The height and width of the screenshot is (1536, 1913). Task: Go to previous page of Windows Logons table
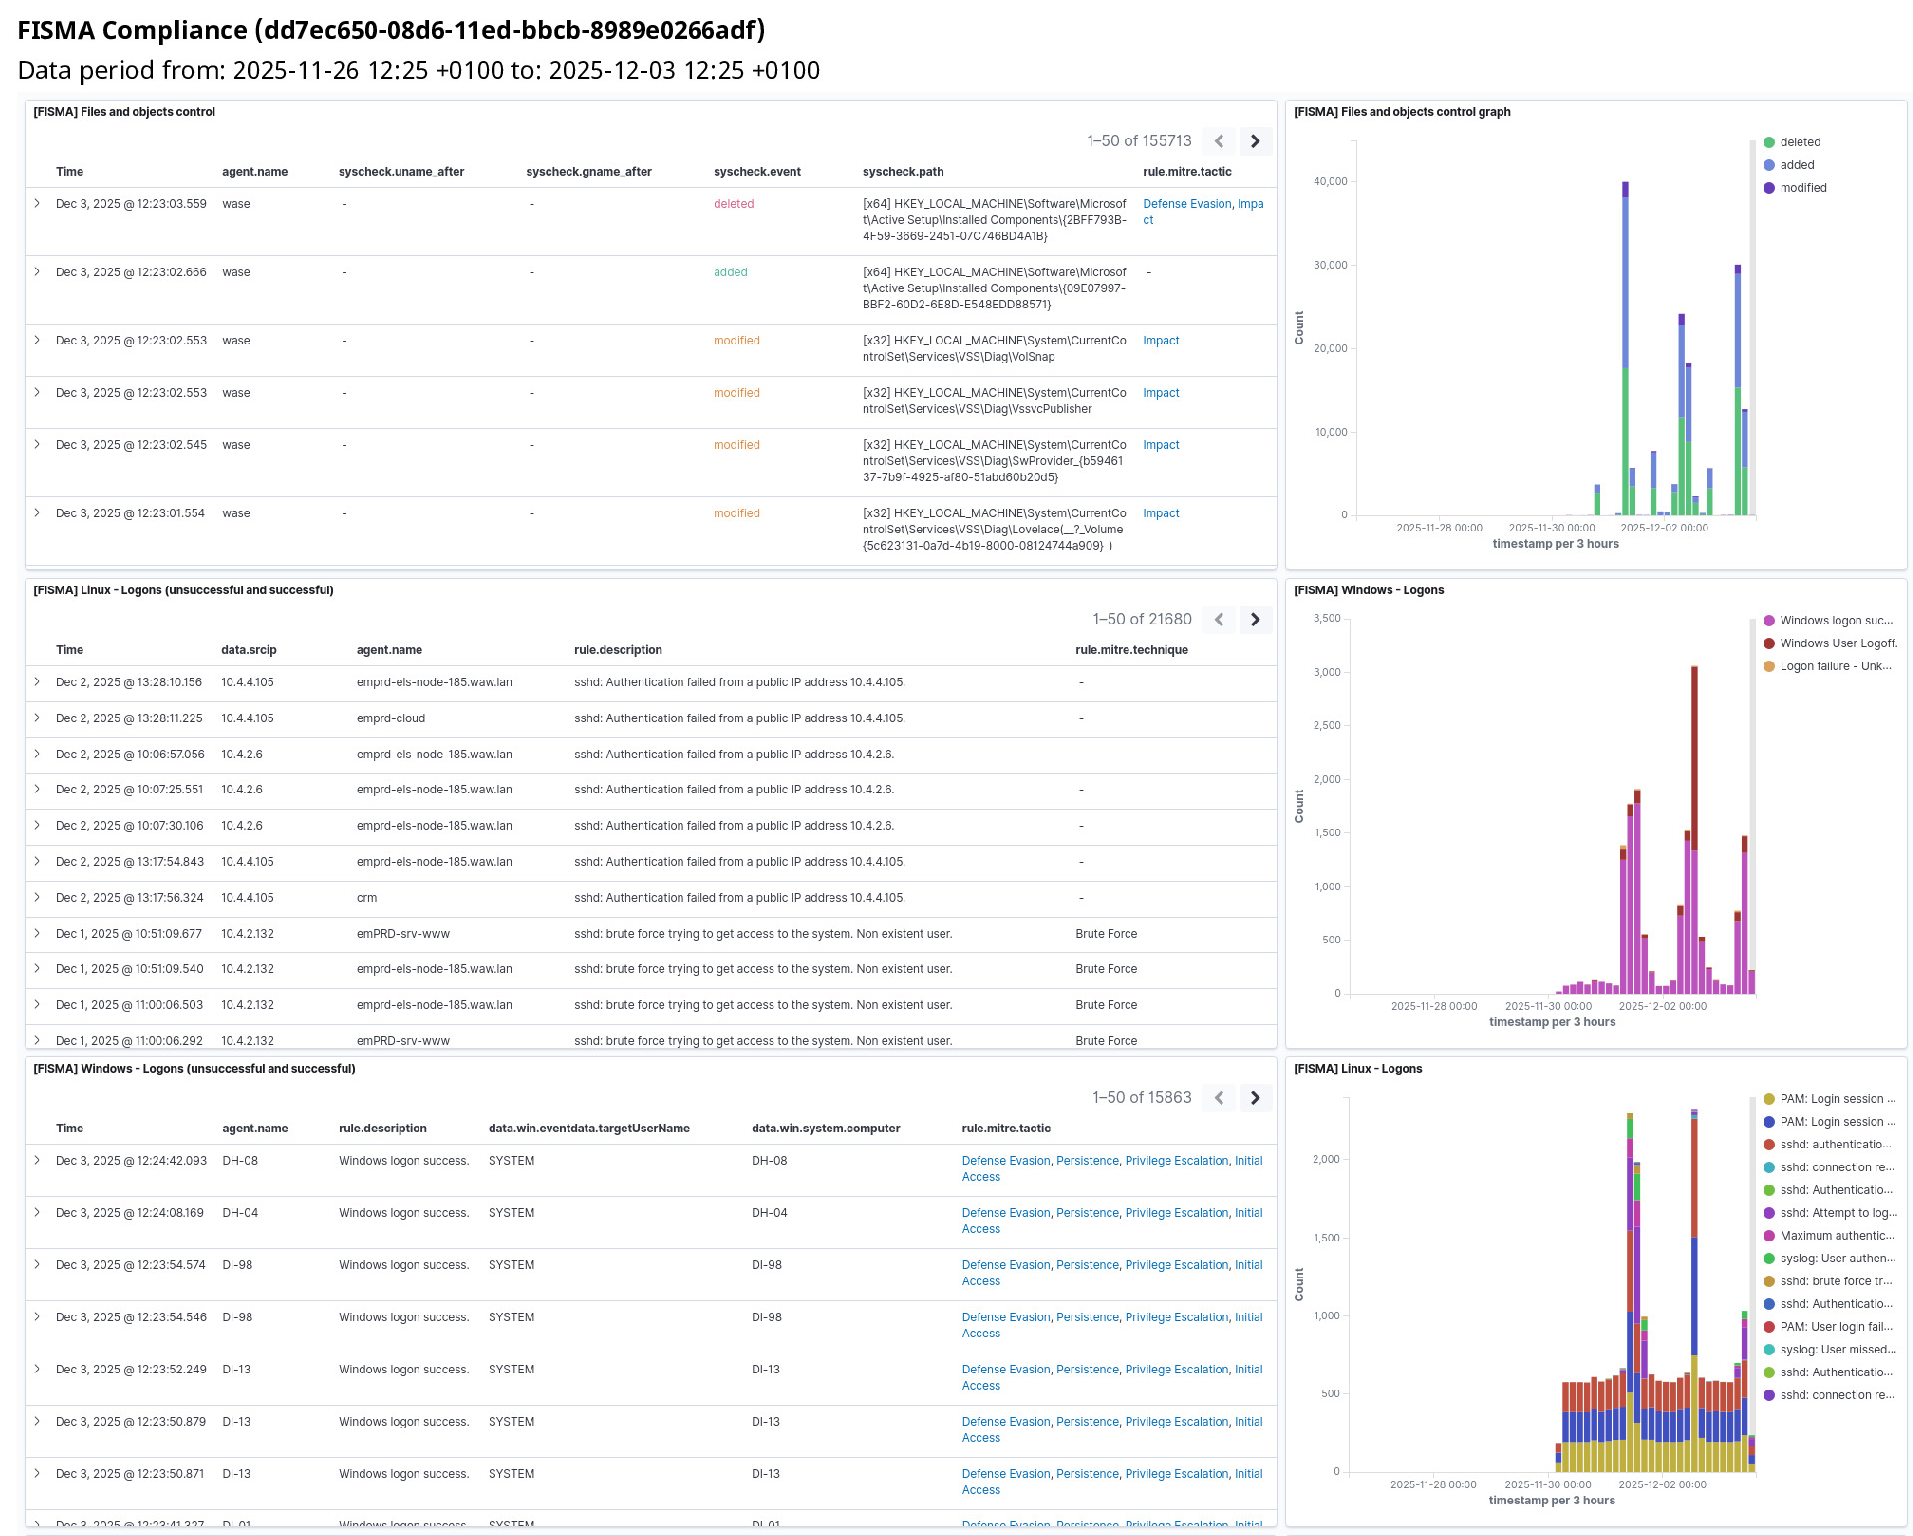[1219, 1097]
